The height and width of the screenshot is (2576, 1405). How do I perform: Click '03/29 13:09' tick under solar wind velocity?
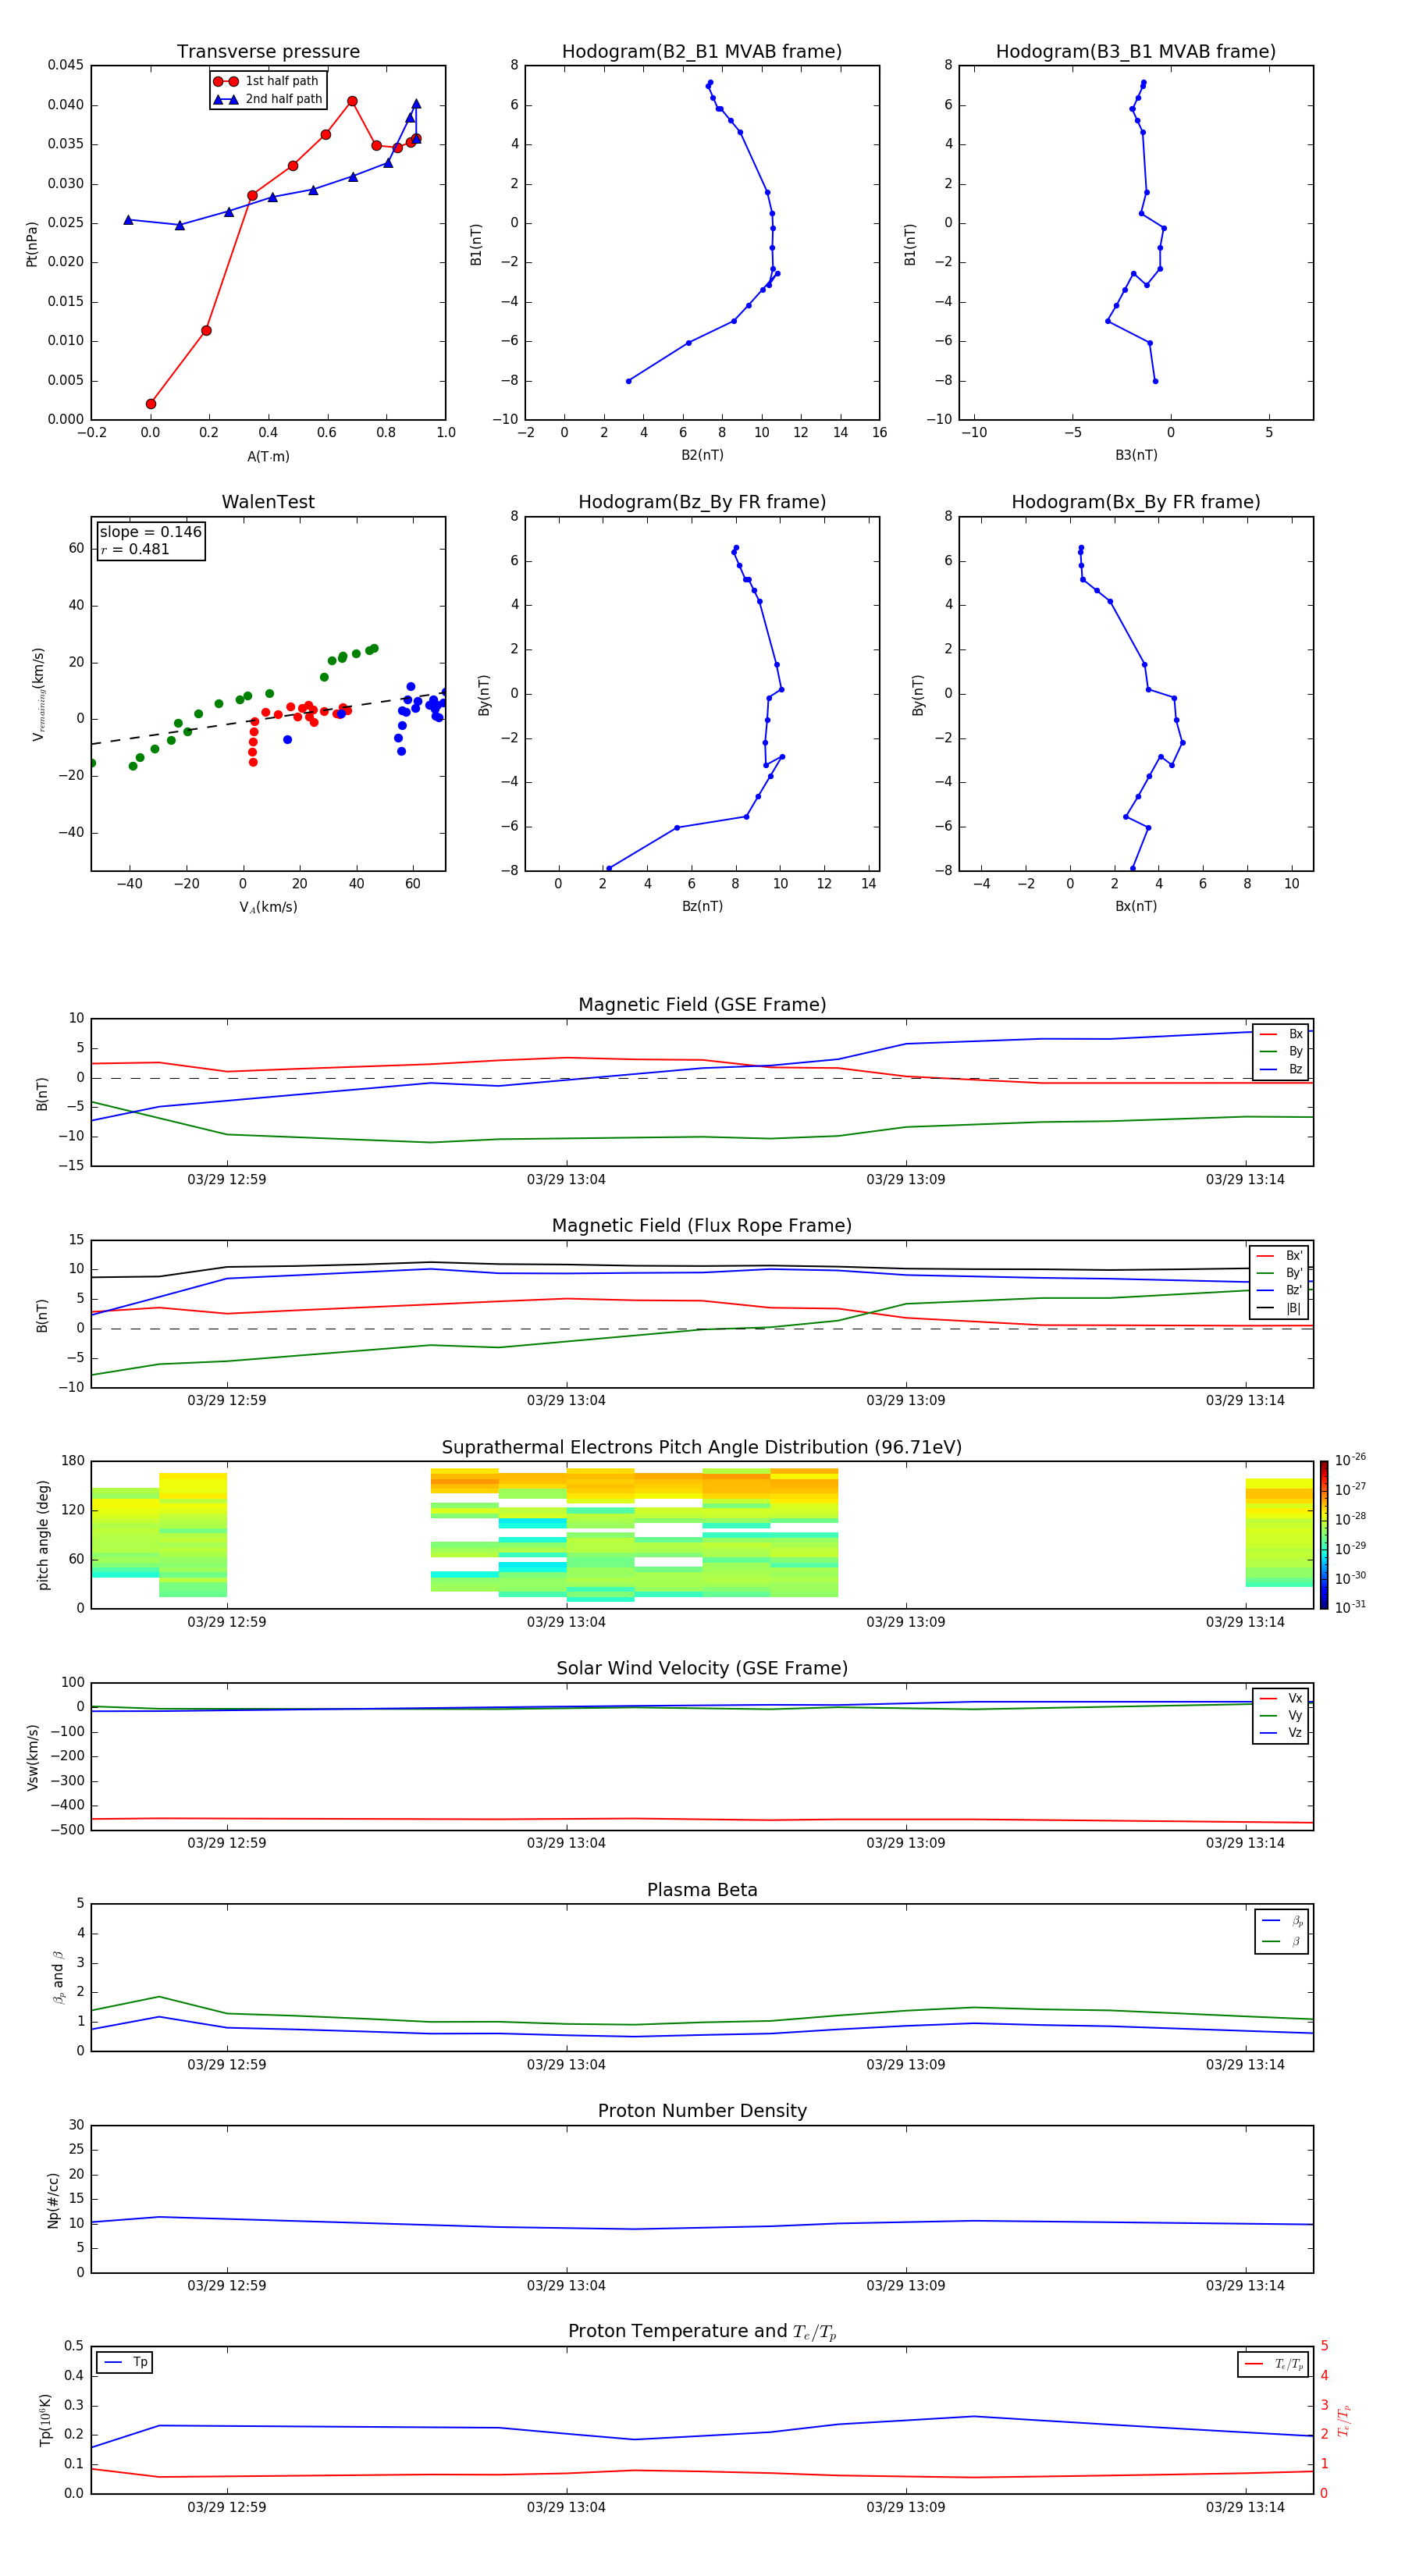[x=906, y=1843]
